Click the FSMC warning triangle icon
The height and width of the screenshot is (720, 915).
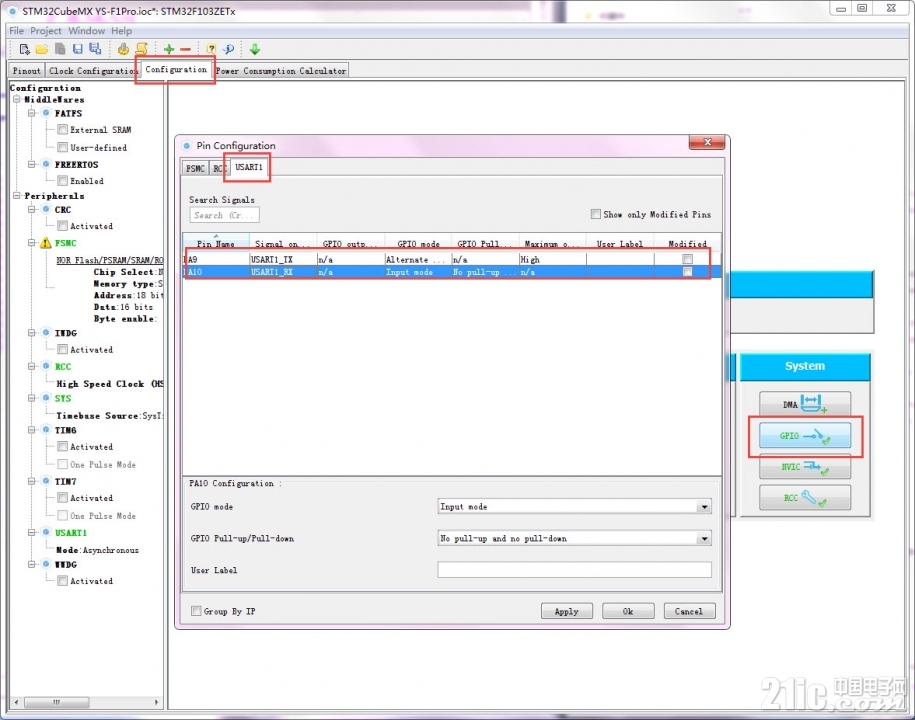click(46, 243)
